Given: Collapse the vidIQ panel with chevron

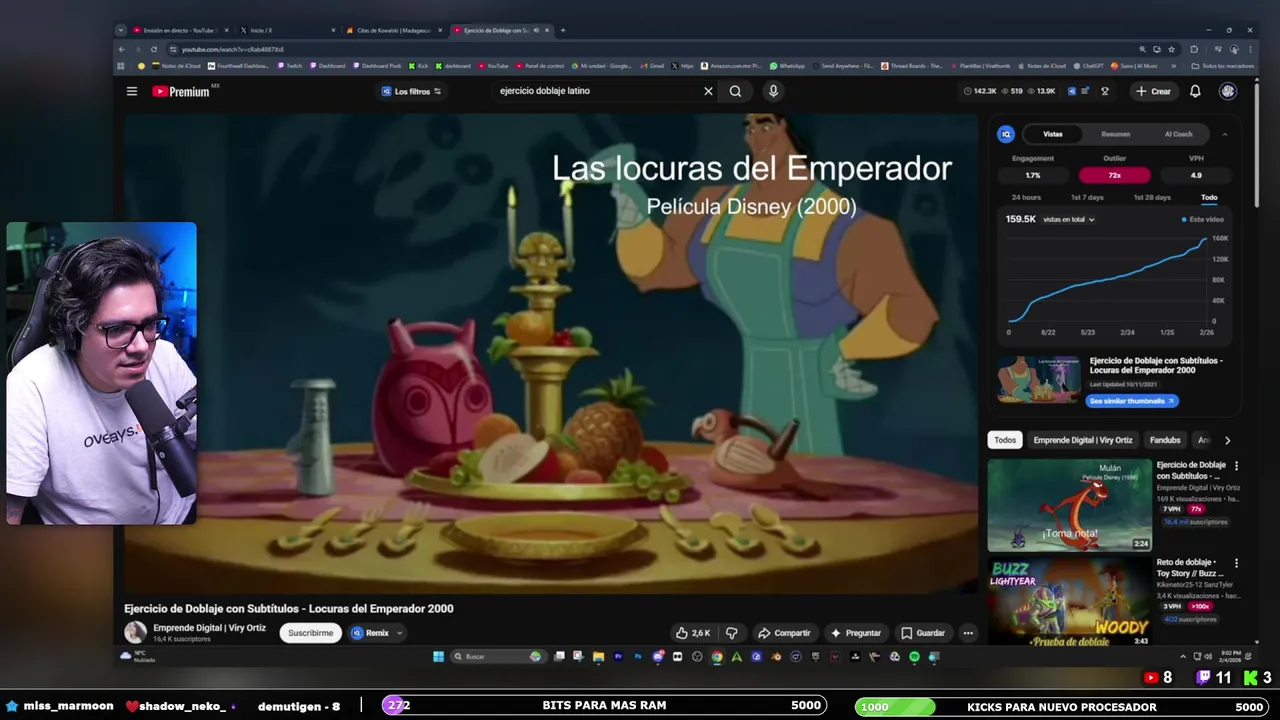Looking at the screenshot, I should click(x=1225, y=134).
